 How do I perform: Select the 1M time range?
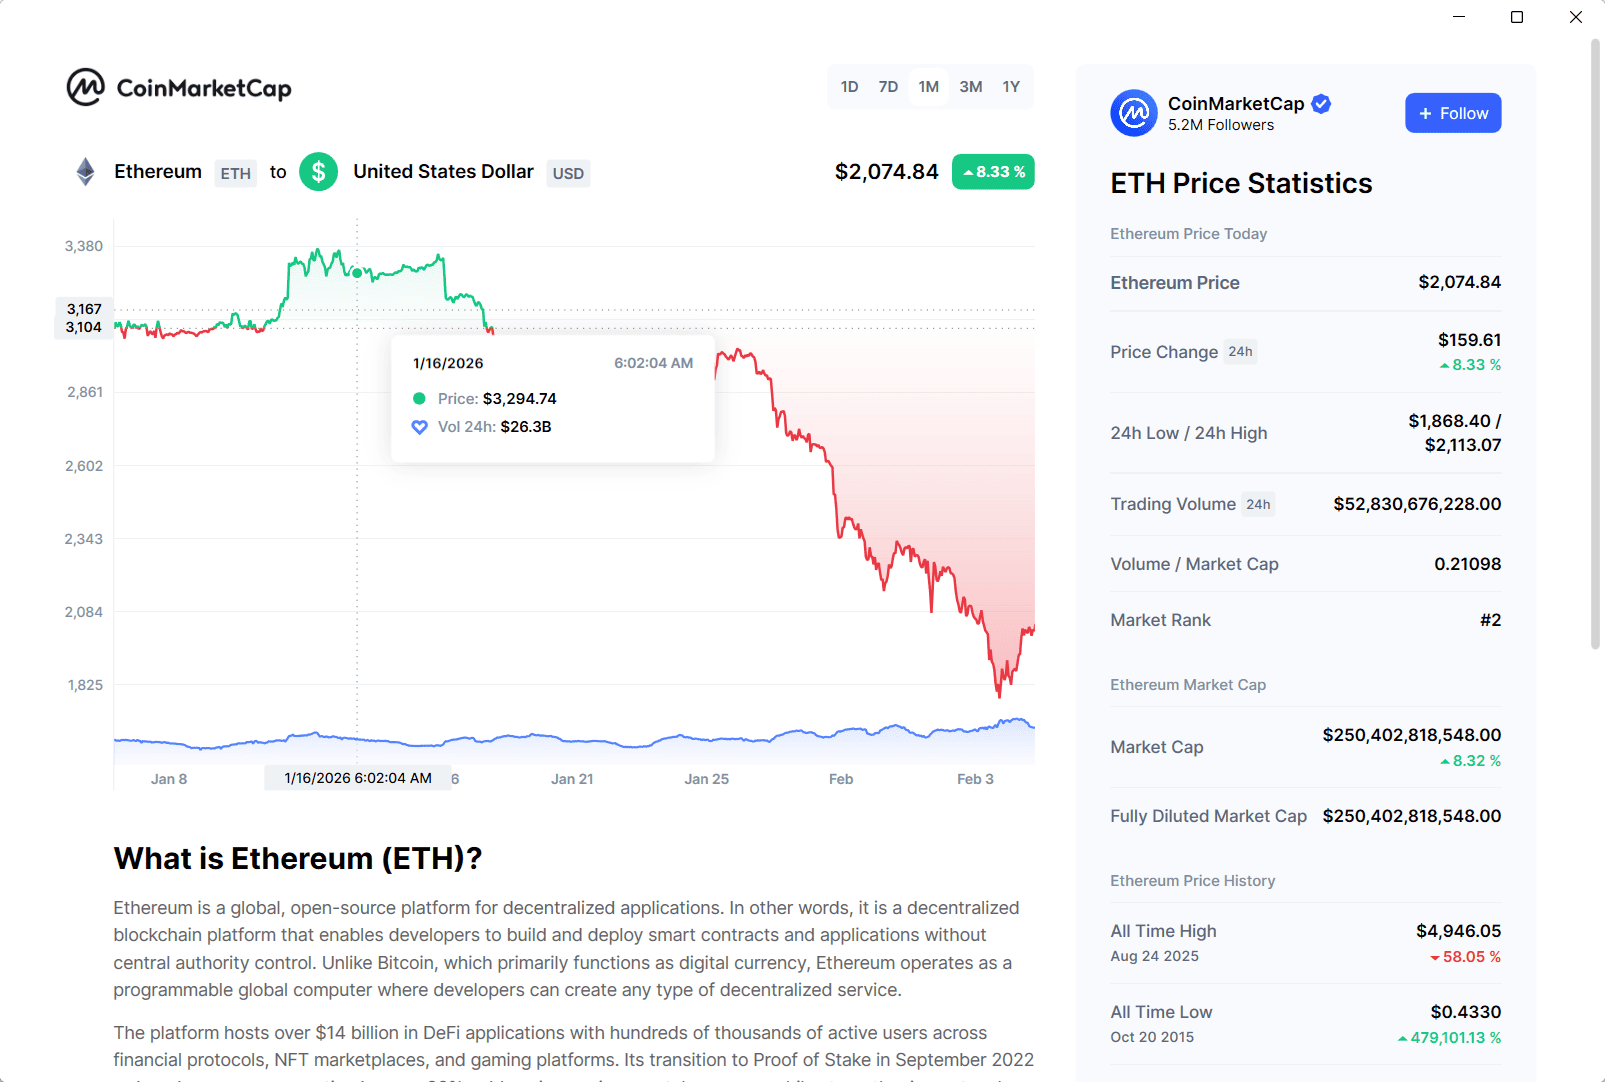(x=929, y=87)
